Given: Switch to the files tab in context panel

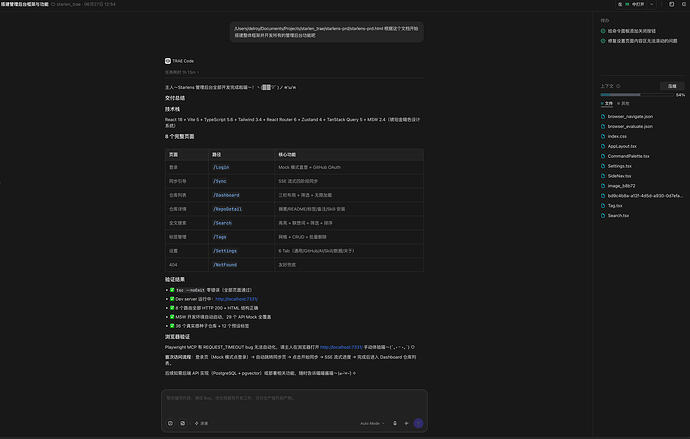Looking at the screenshot, I should [607, 103].
